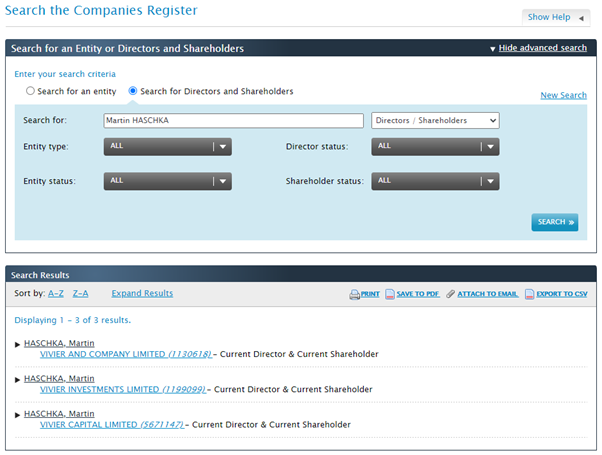Click the Hide advanced search link
The height and width of the screenshot is (455, 602).
click(542, 48)
